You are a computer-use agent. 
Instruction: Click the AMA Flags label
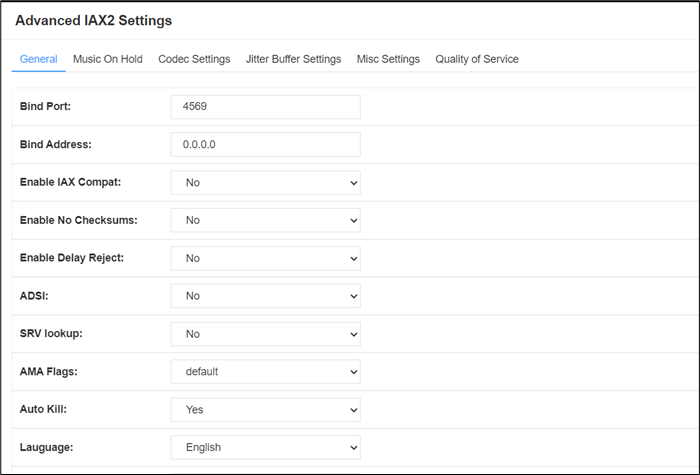point(48,371)
